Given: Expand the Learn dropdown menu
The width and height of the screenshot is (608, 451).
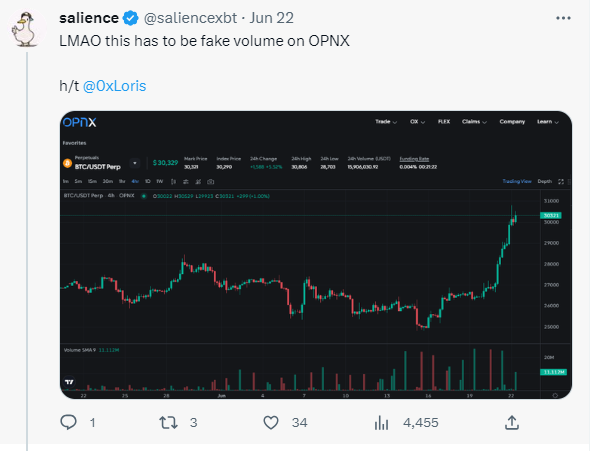Looking at the screenshot, I should [x=547, y=121].
